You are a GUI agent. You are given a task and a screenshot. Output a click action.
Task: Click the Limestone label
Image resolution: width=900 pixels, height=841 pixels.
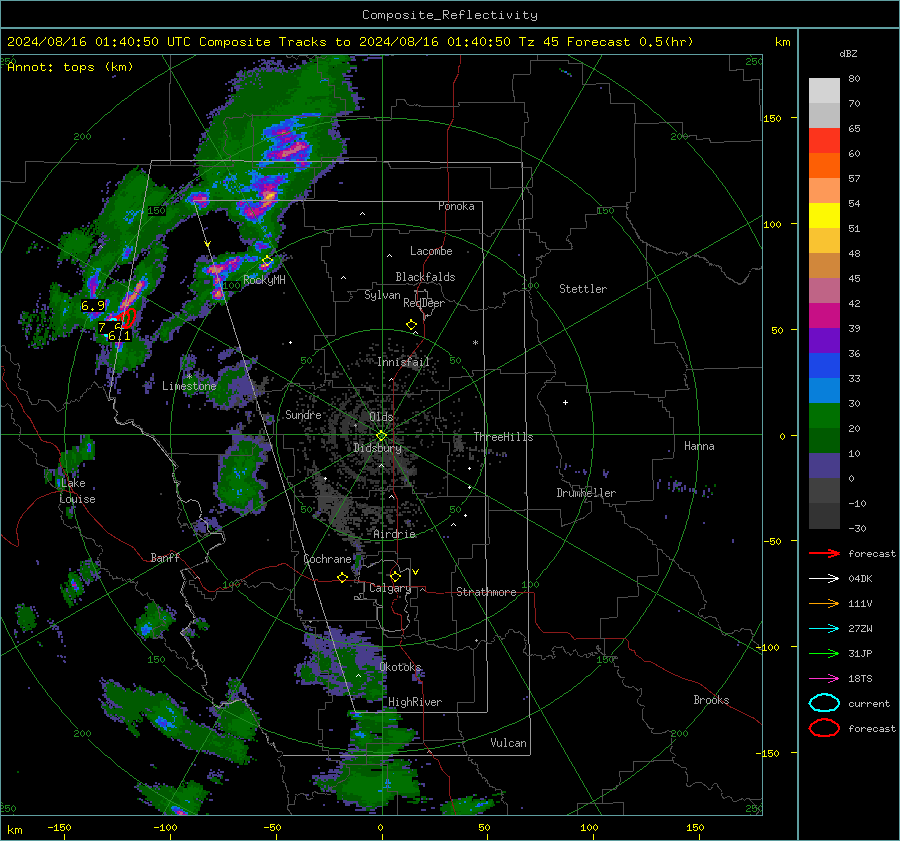click(189, 386)
